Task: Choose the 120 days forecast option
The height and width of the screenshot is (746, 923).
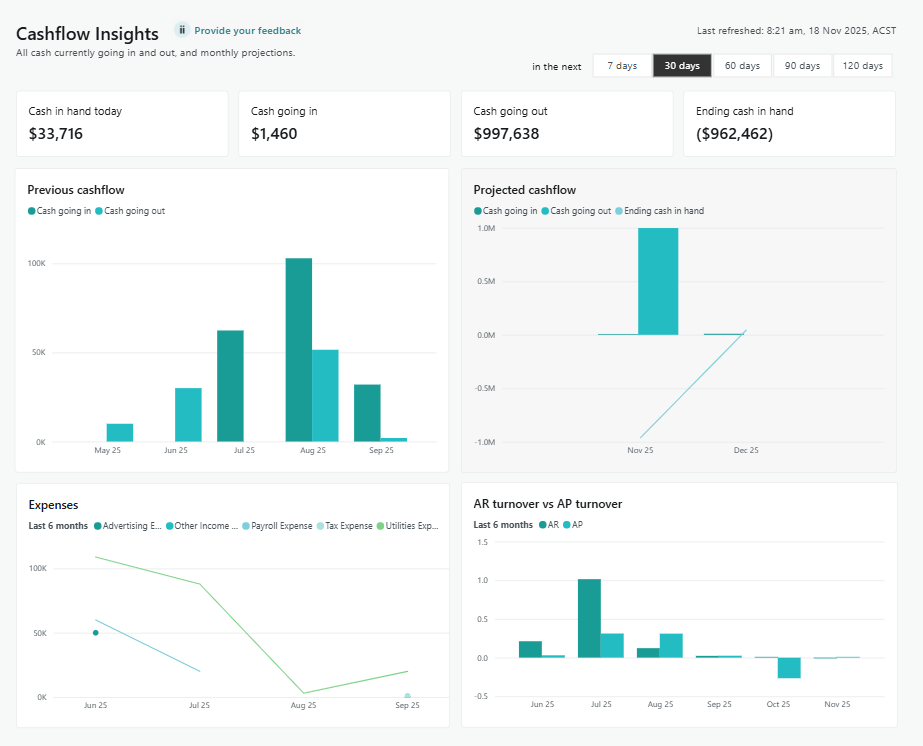Action: (x=863, y=66)
